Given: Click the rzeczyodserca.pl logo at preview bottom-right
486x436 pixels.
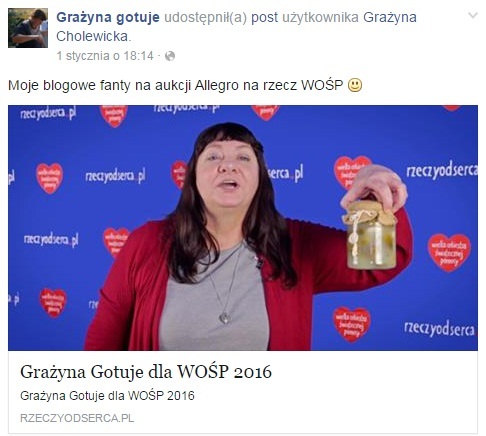Looking at the screenshot, I should coord(440,329).
